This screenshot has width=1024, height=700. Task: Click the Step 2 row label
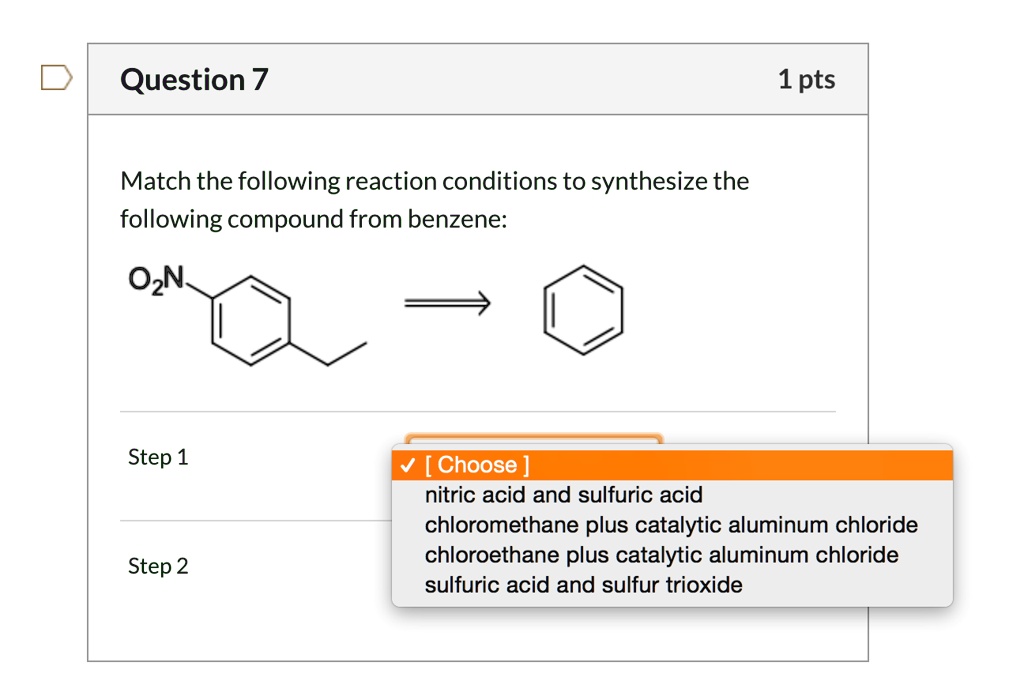tap(157, 566)
